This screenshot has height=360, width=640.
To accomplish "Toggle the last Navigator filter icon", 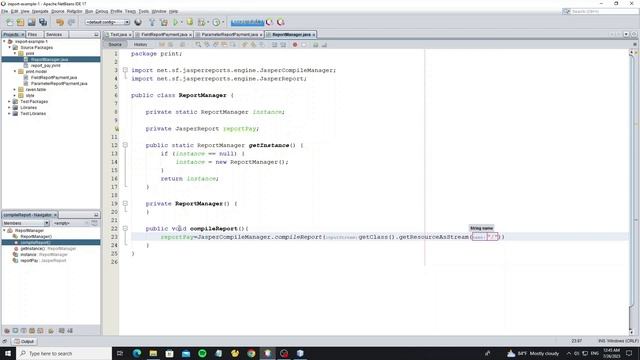I will coord(70,331).
